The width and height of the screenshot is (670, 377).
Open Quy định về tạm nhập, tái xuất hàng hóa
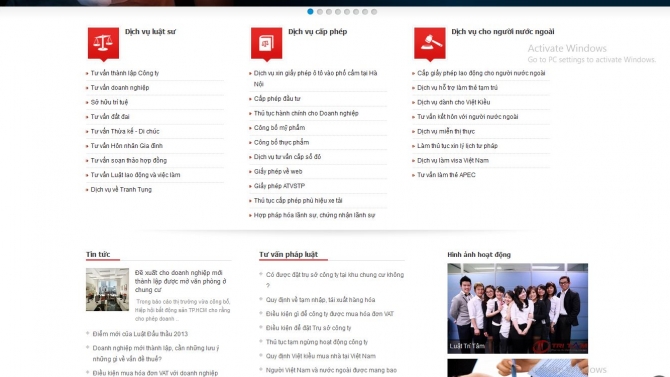(x=320, y=300)
